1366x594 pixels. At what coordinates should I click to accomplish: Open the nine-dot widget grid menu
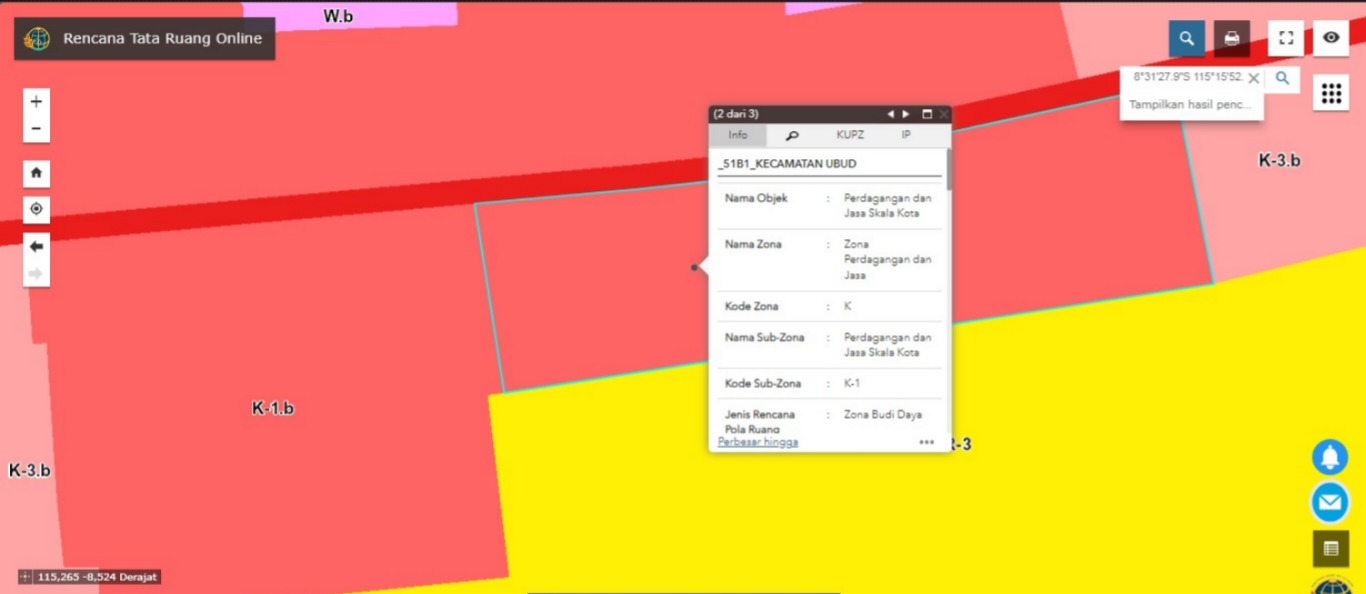1331,93
